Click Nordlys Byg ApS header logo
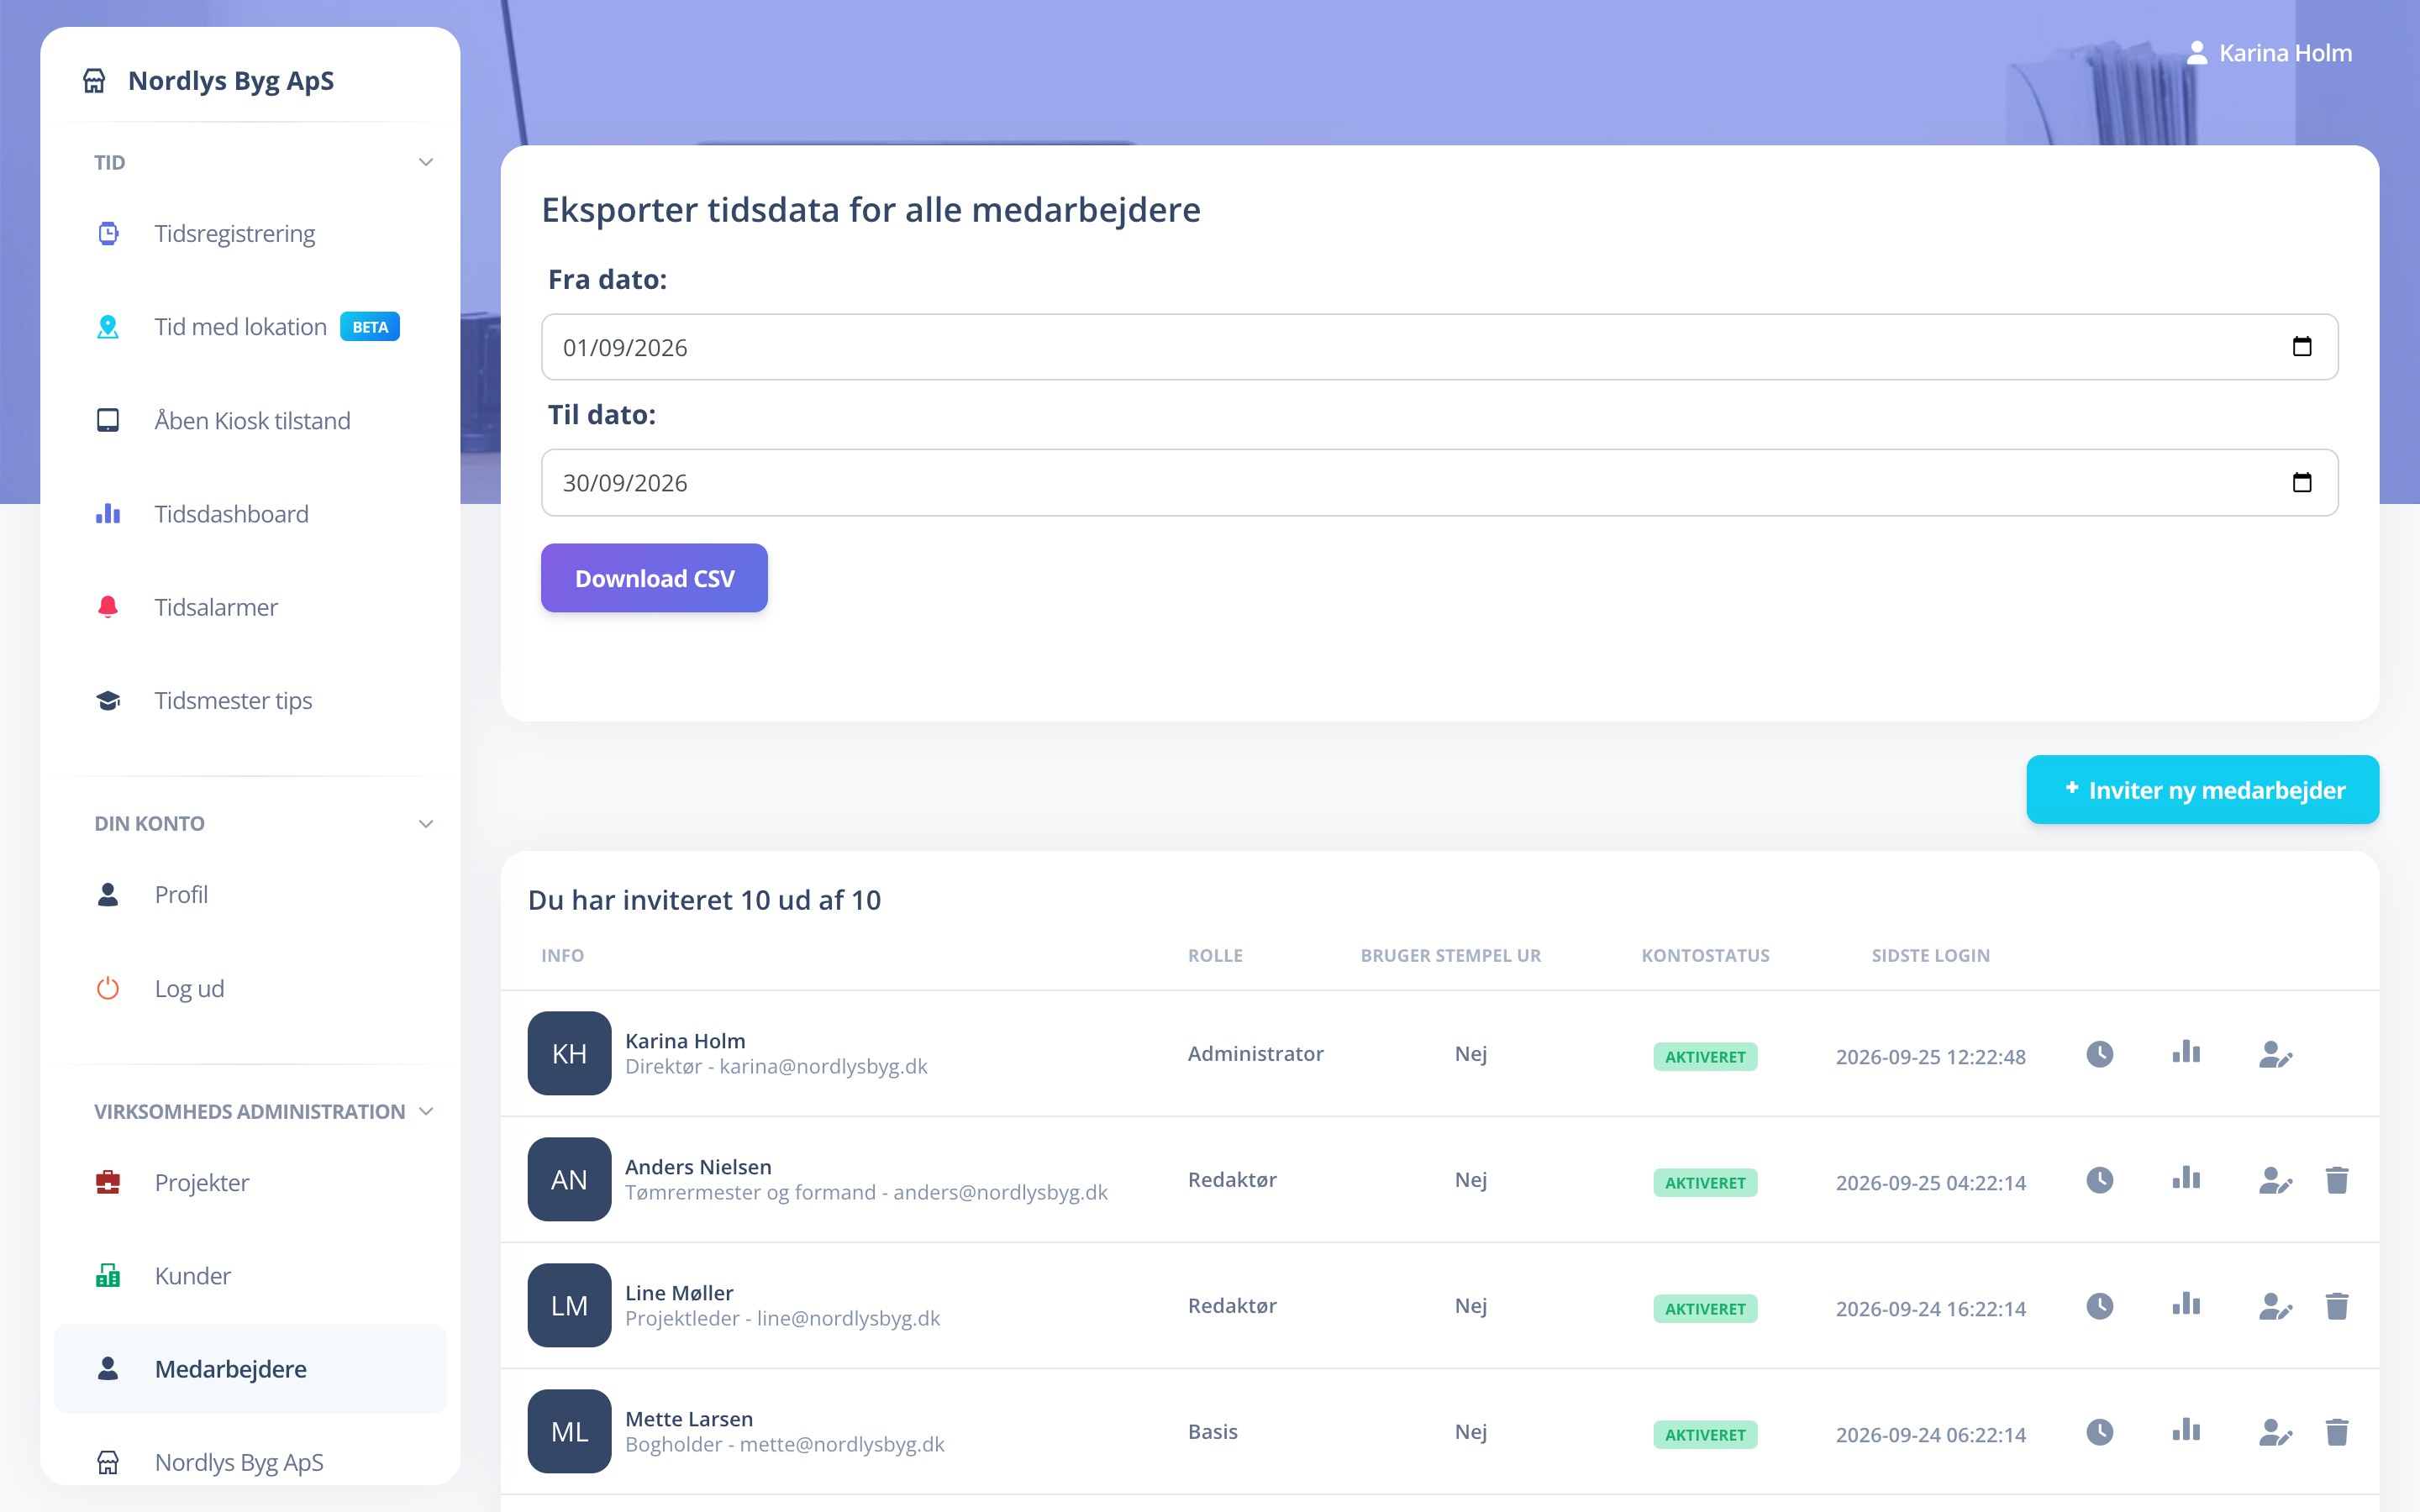This screenshot has width=2420, height=1512. click(208, 80)
